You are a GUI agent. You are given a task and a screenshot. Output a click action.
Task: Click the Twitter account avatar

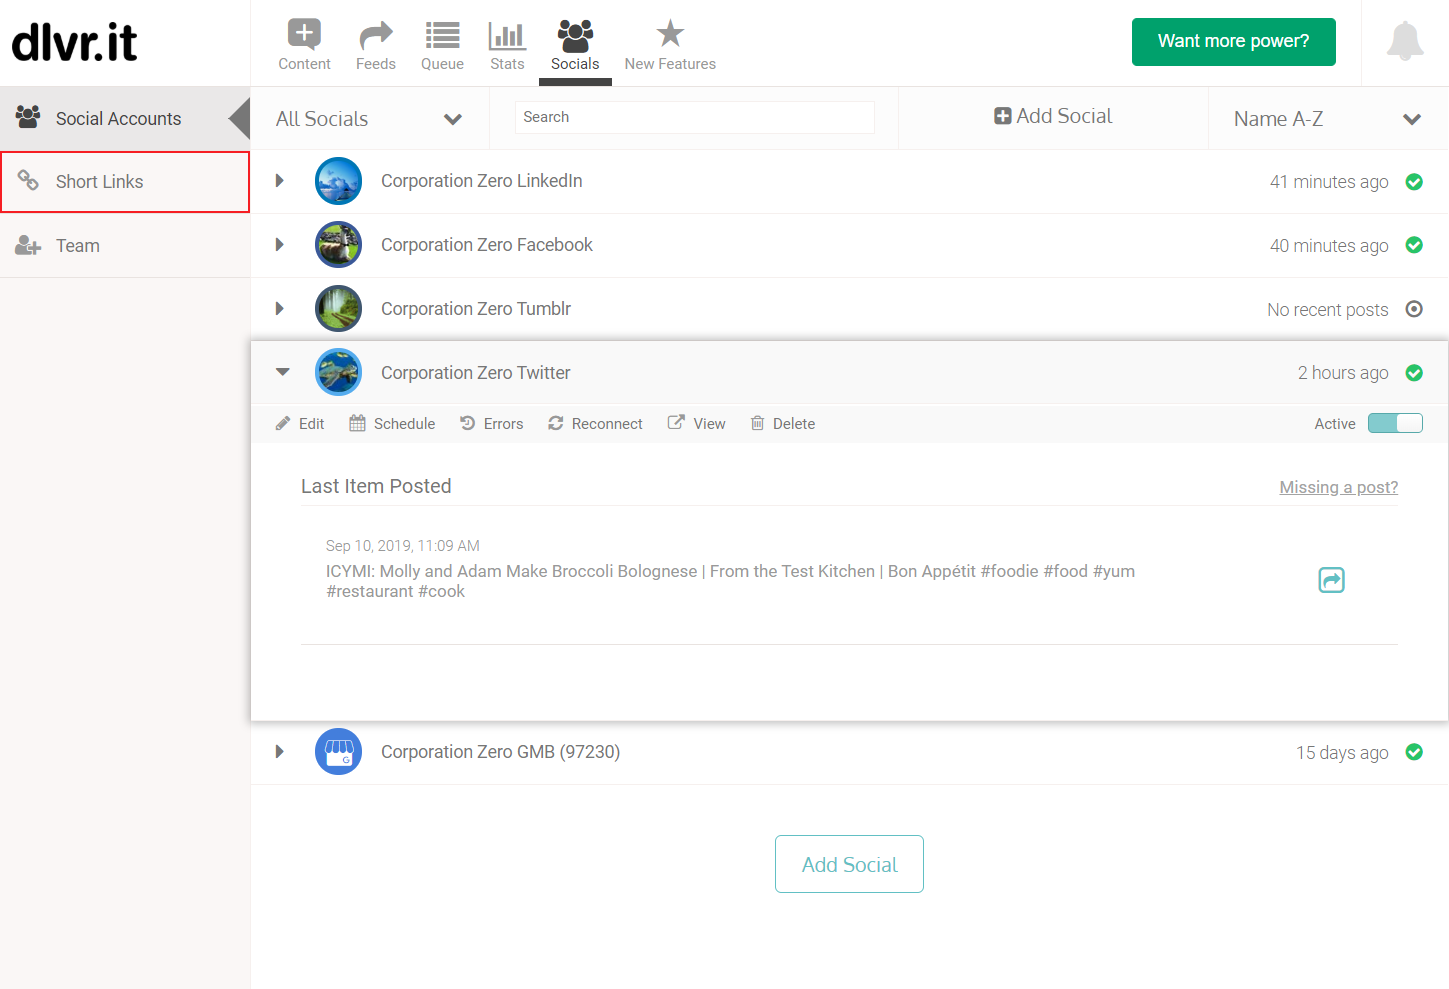coord(338,372)
